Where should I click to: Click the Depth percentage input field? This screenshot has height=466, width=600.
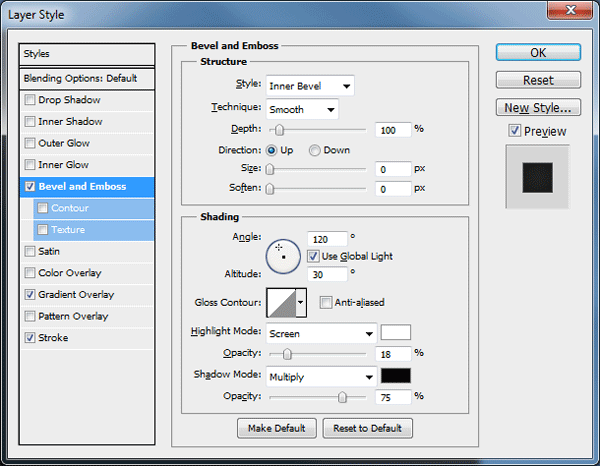pyautogui.click(x=393, y=130)
